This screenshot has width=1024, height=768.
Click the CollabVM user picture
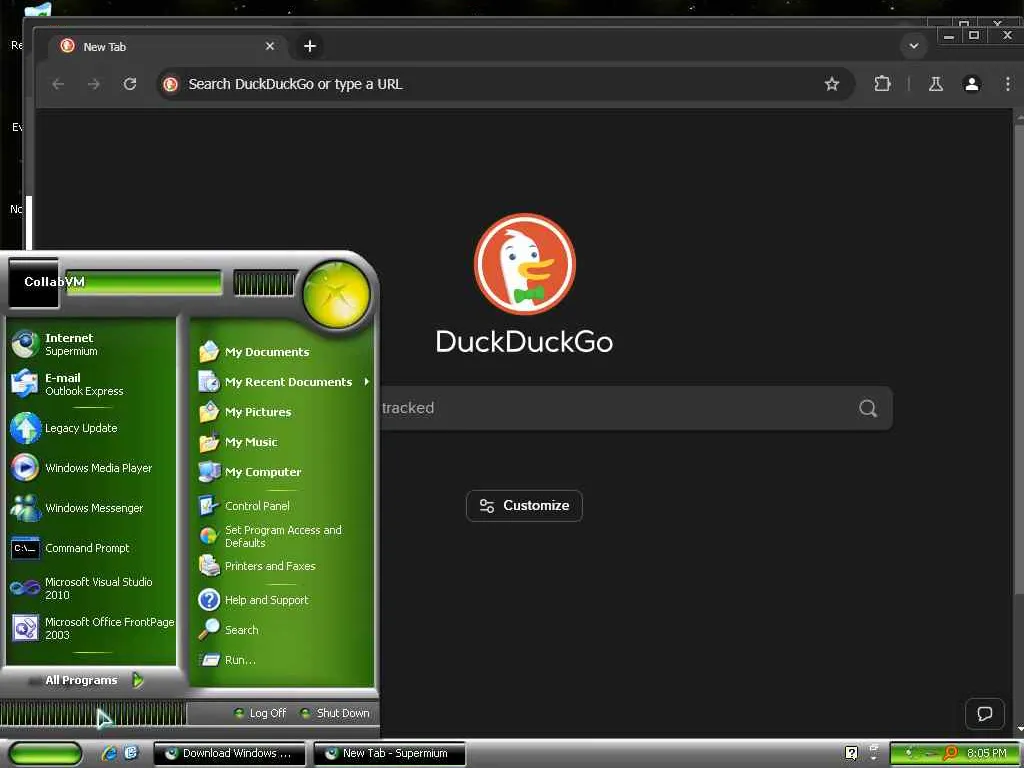(33, 283)
